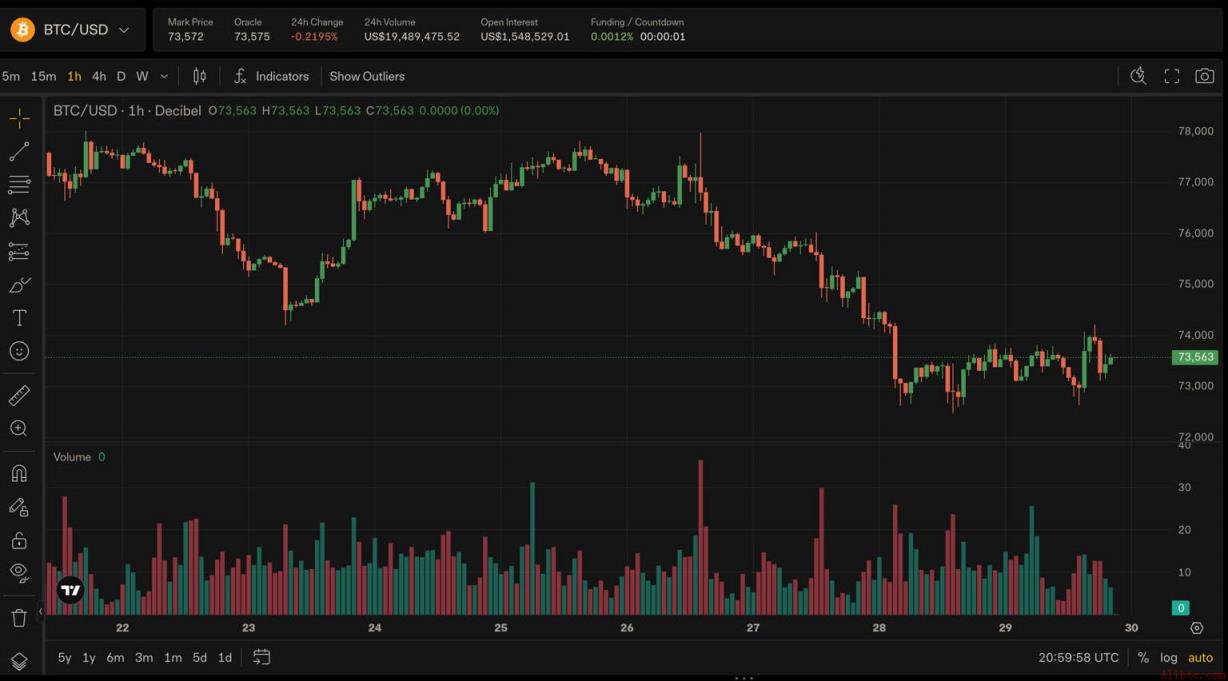Open the emoji sticker tool
This screenshot has height=681, width=1228.
pyautogui.click(x=19, y=351)
